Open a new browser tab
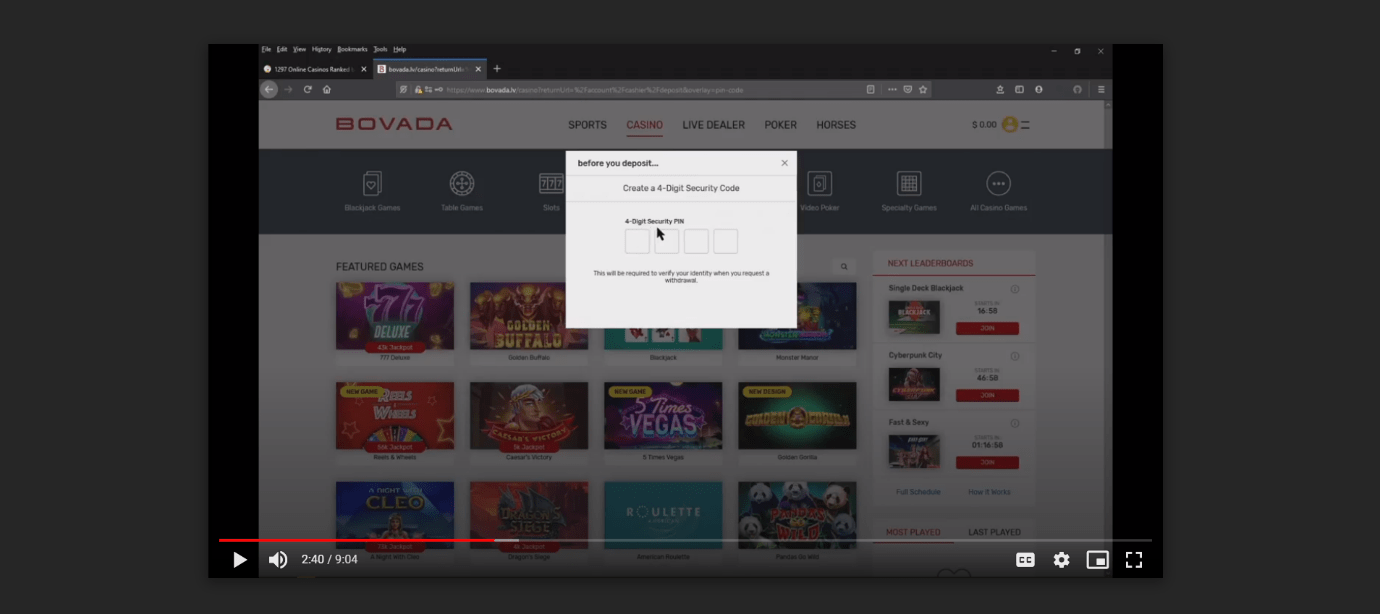Screen dimensions: 1380x614 [x=497, y=69]
